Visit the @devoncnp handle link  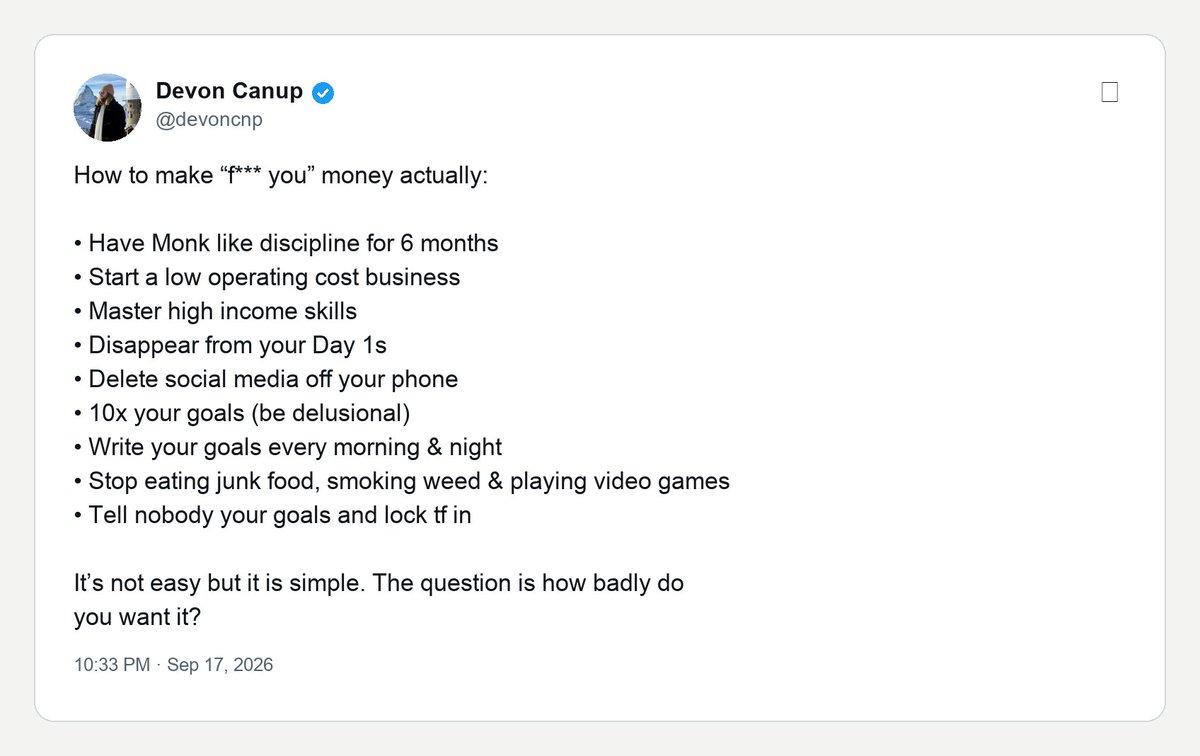pos(209,120)
